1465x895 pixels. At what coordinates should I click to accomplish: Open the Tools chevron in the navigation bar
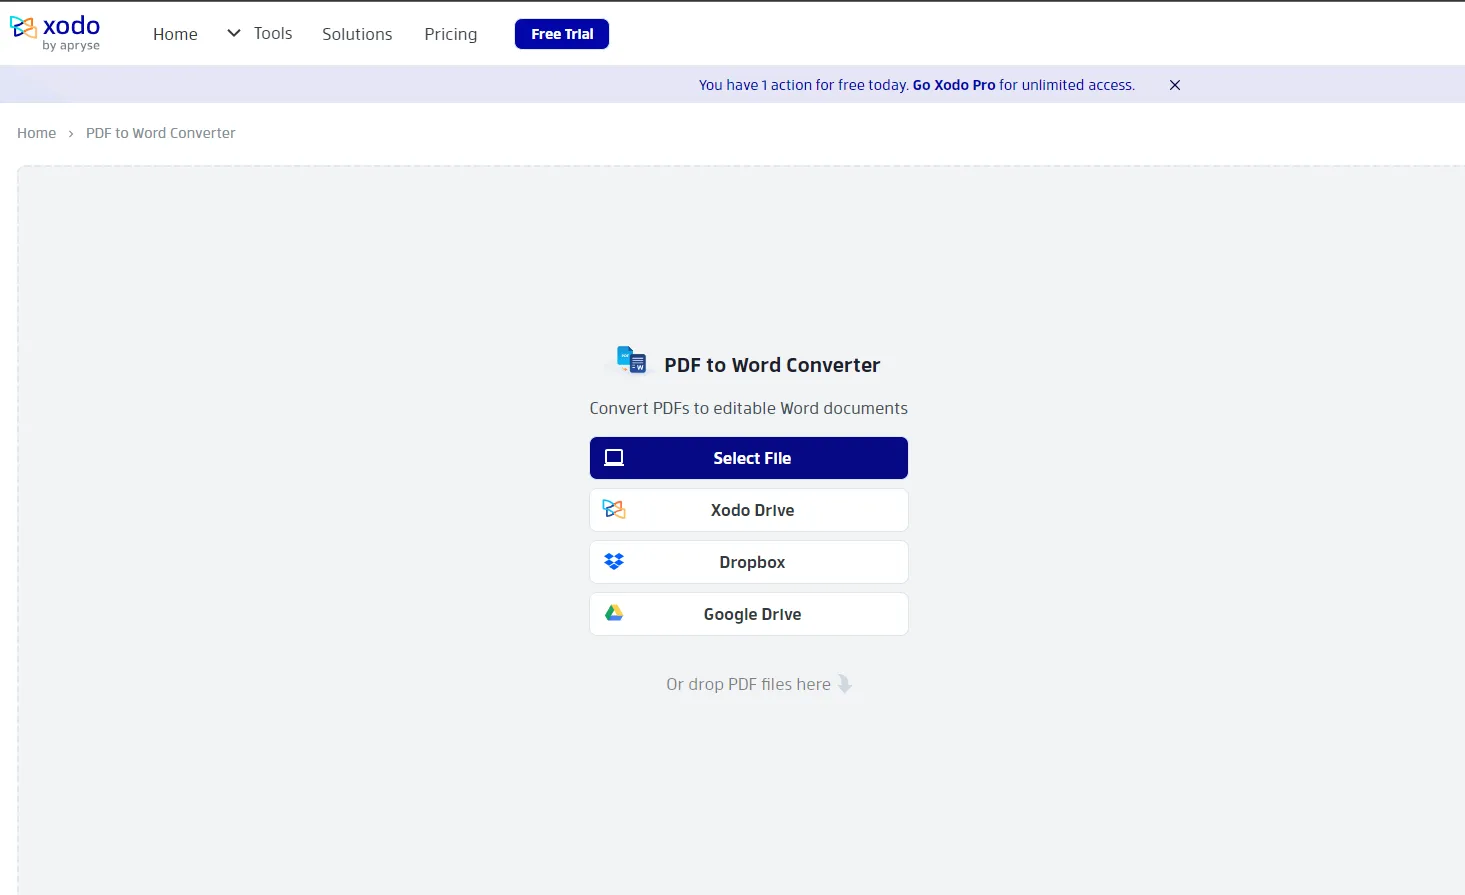(x=233, y=33)
